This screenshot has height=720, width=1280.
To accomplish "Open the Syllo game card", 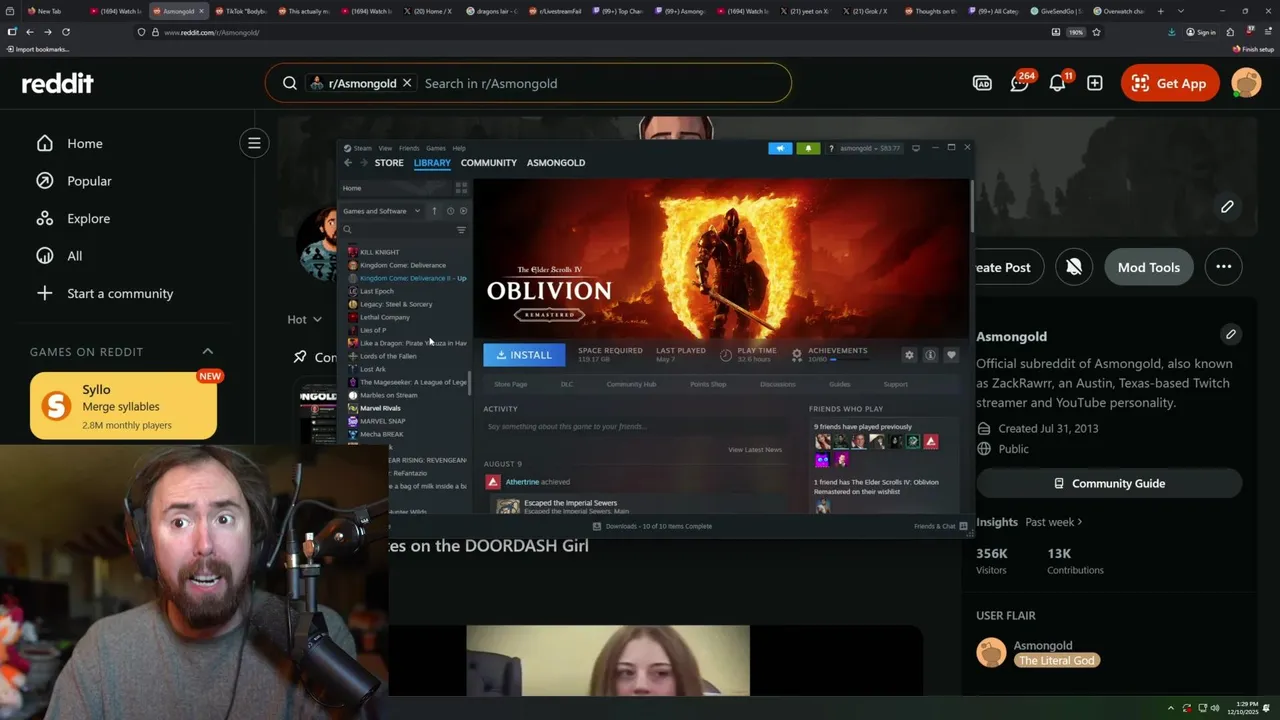I will point(123,406).
